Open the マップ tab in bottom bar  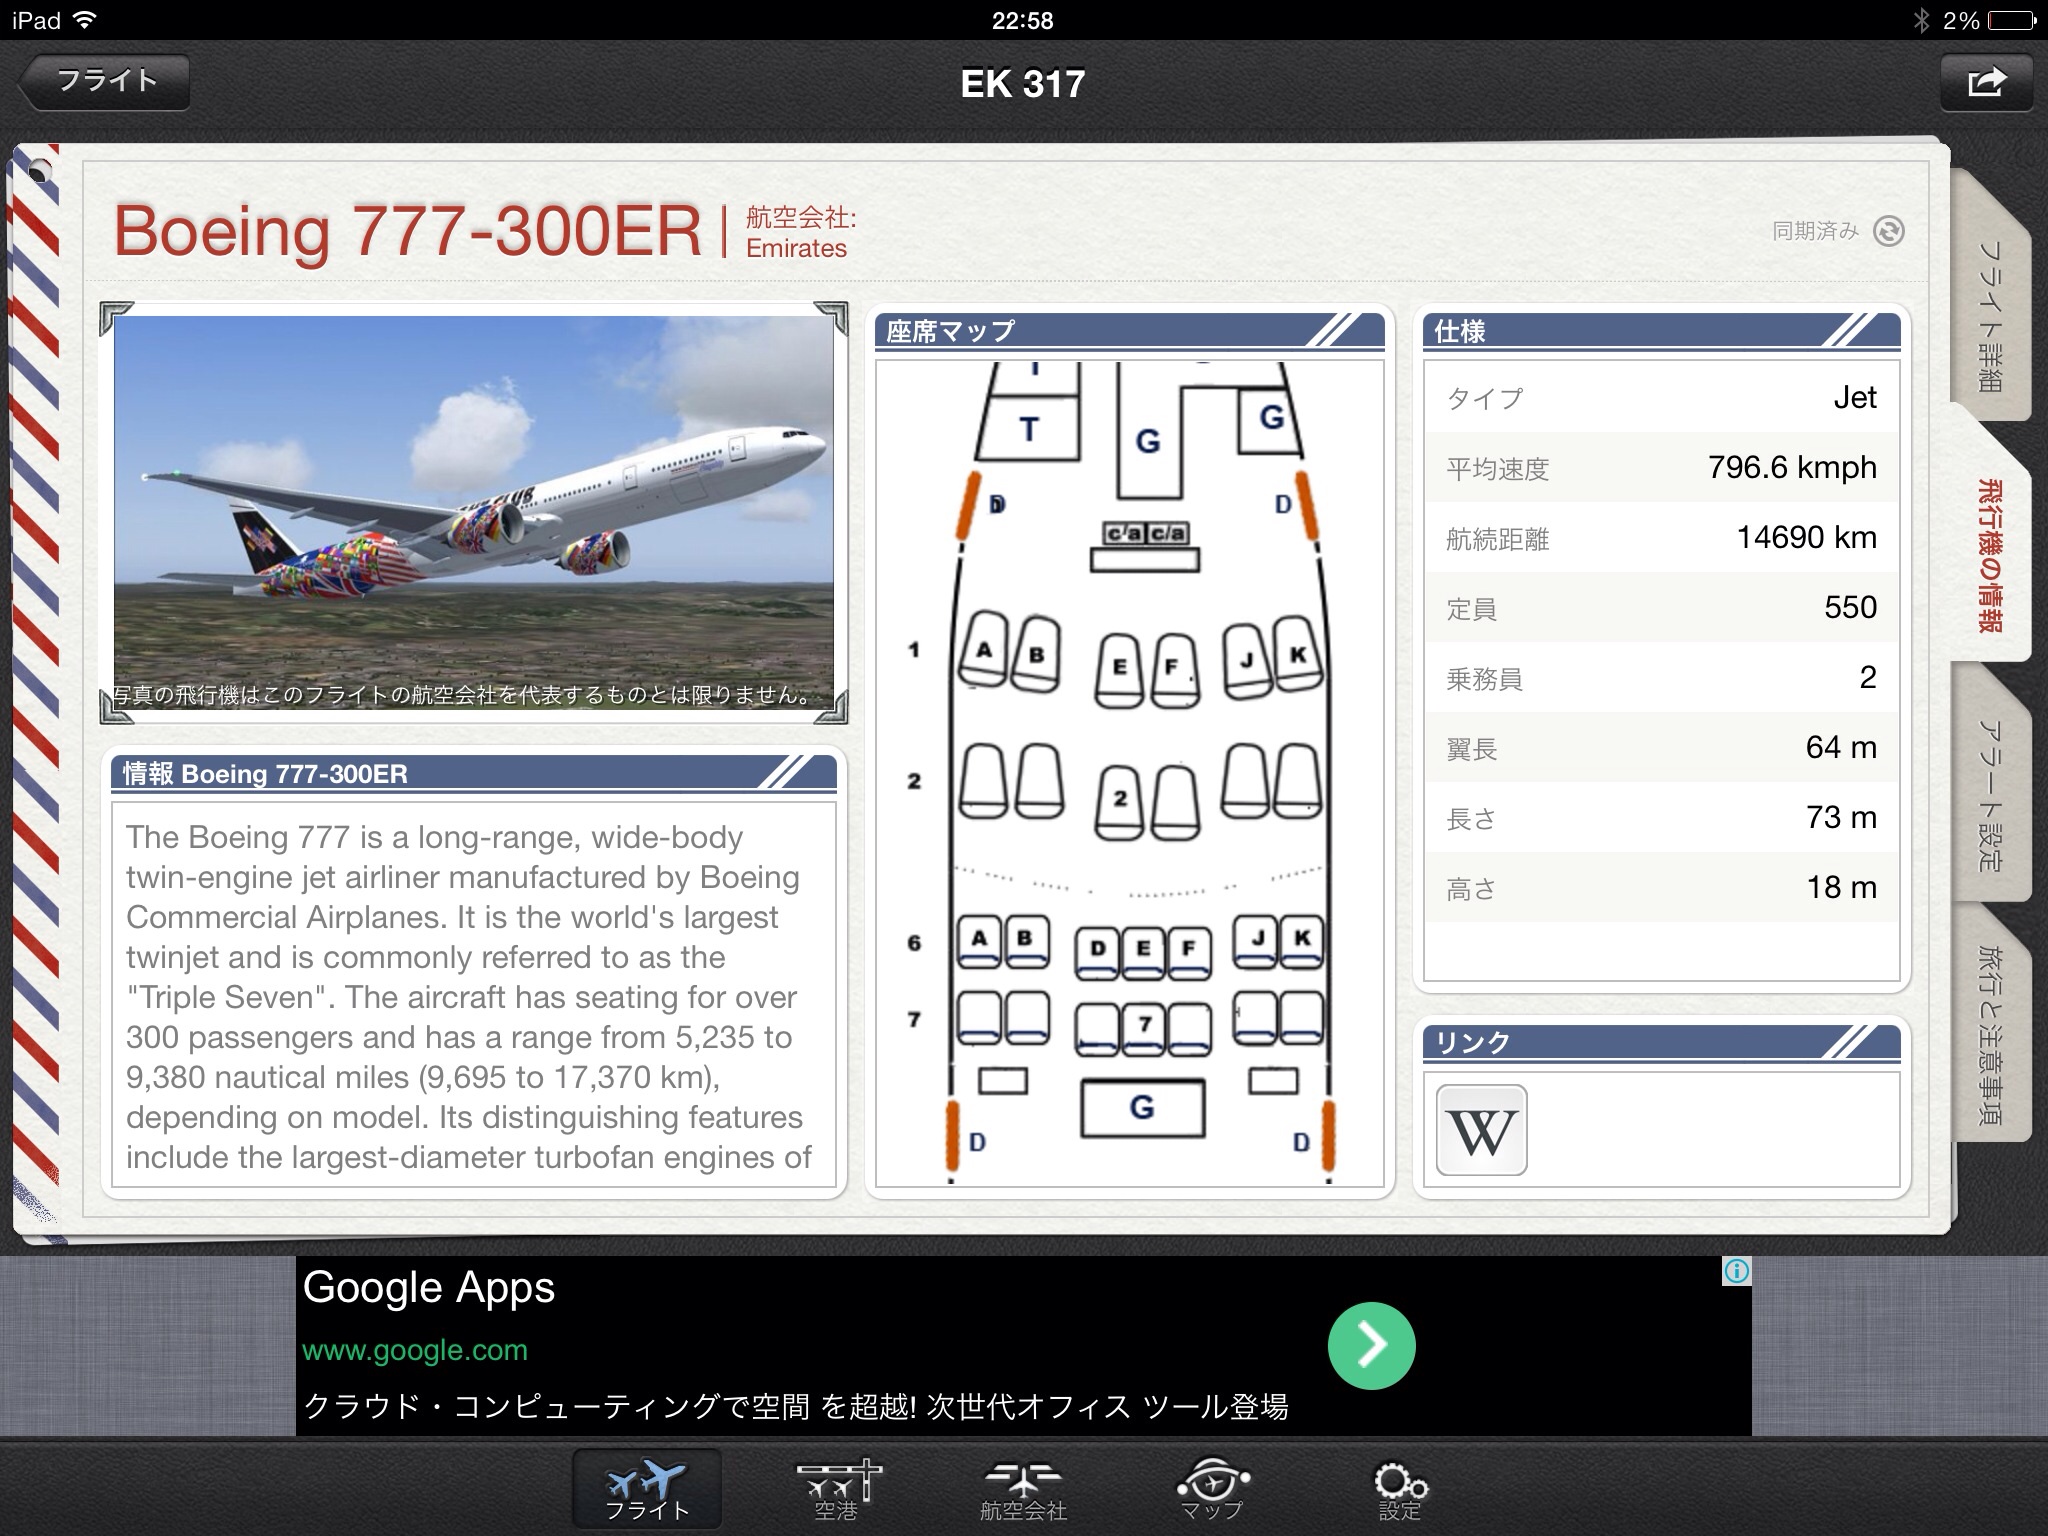1211,1489
